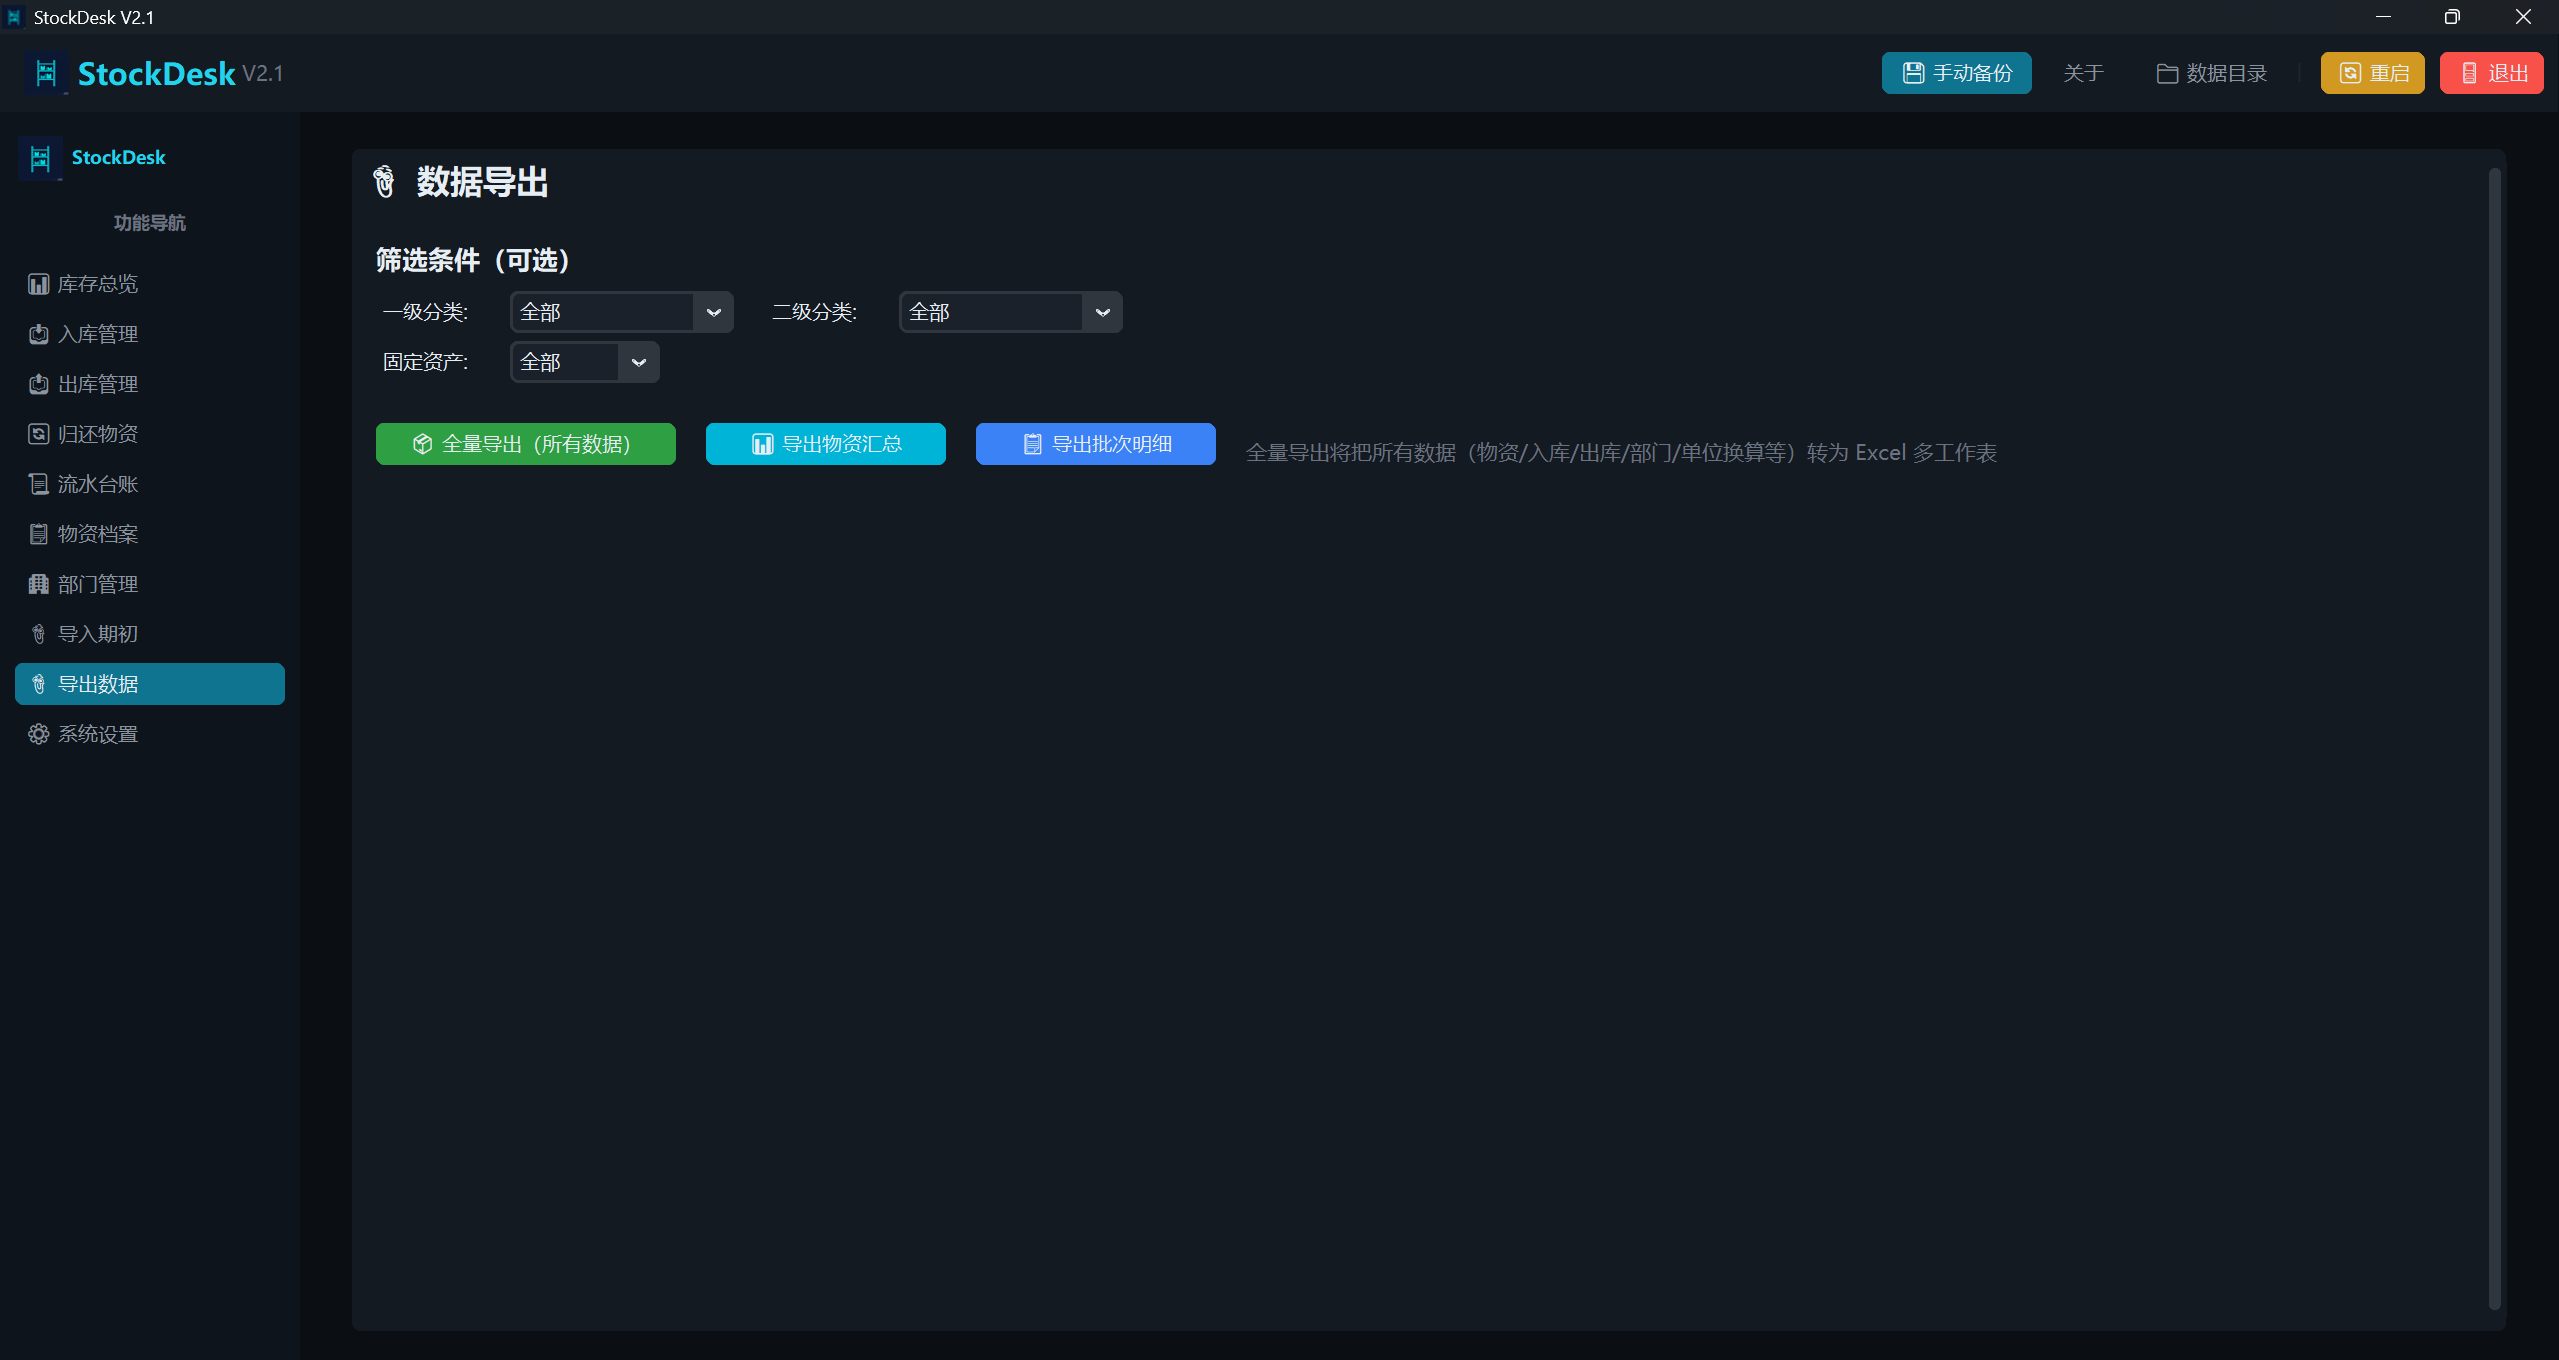Open 库存总览 inventory overview icon
Screen dimensions: 2559x1360
click(38, 284)
